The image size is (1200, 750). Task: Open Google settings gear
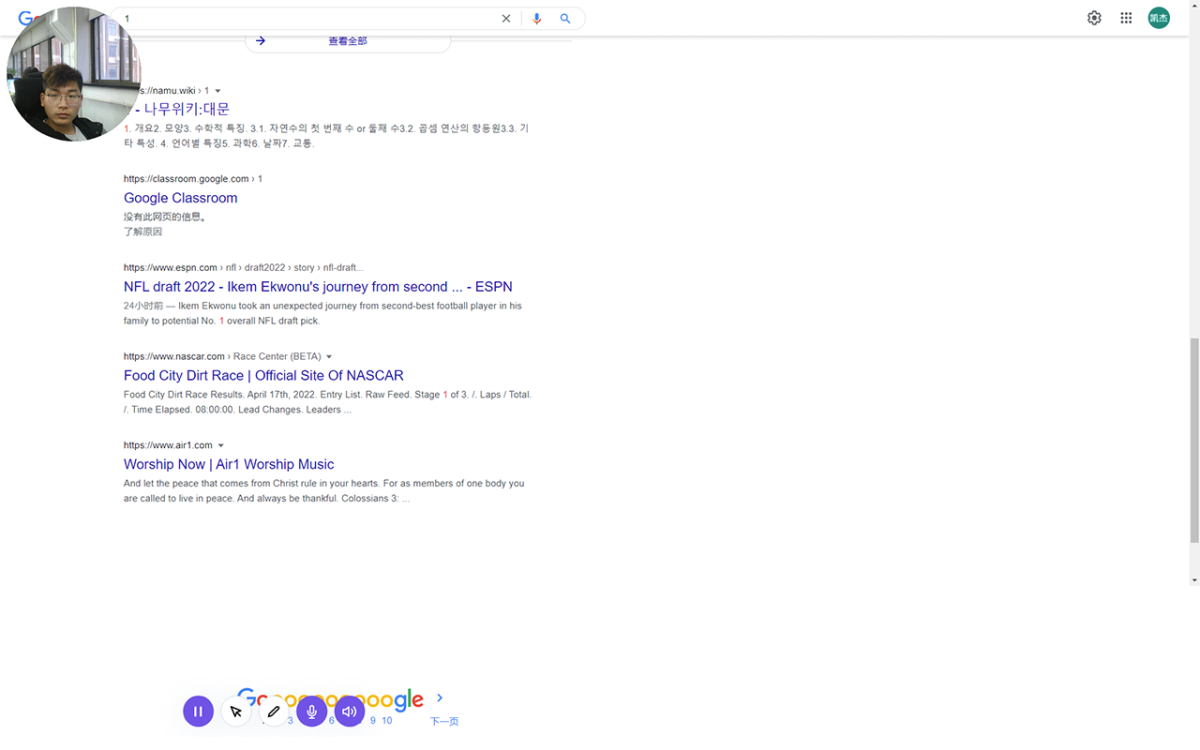1094,18
